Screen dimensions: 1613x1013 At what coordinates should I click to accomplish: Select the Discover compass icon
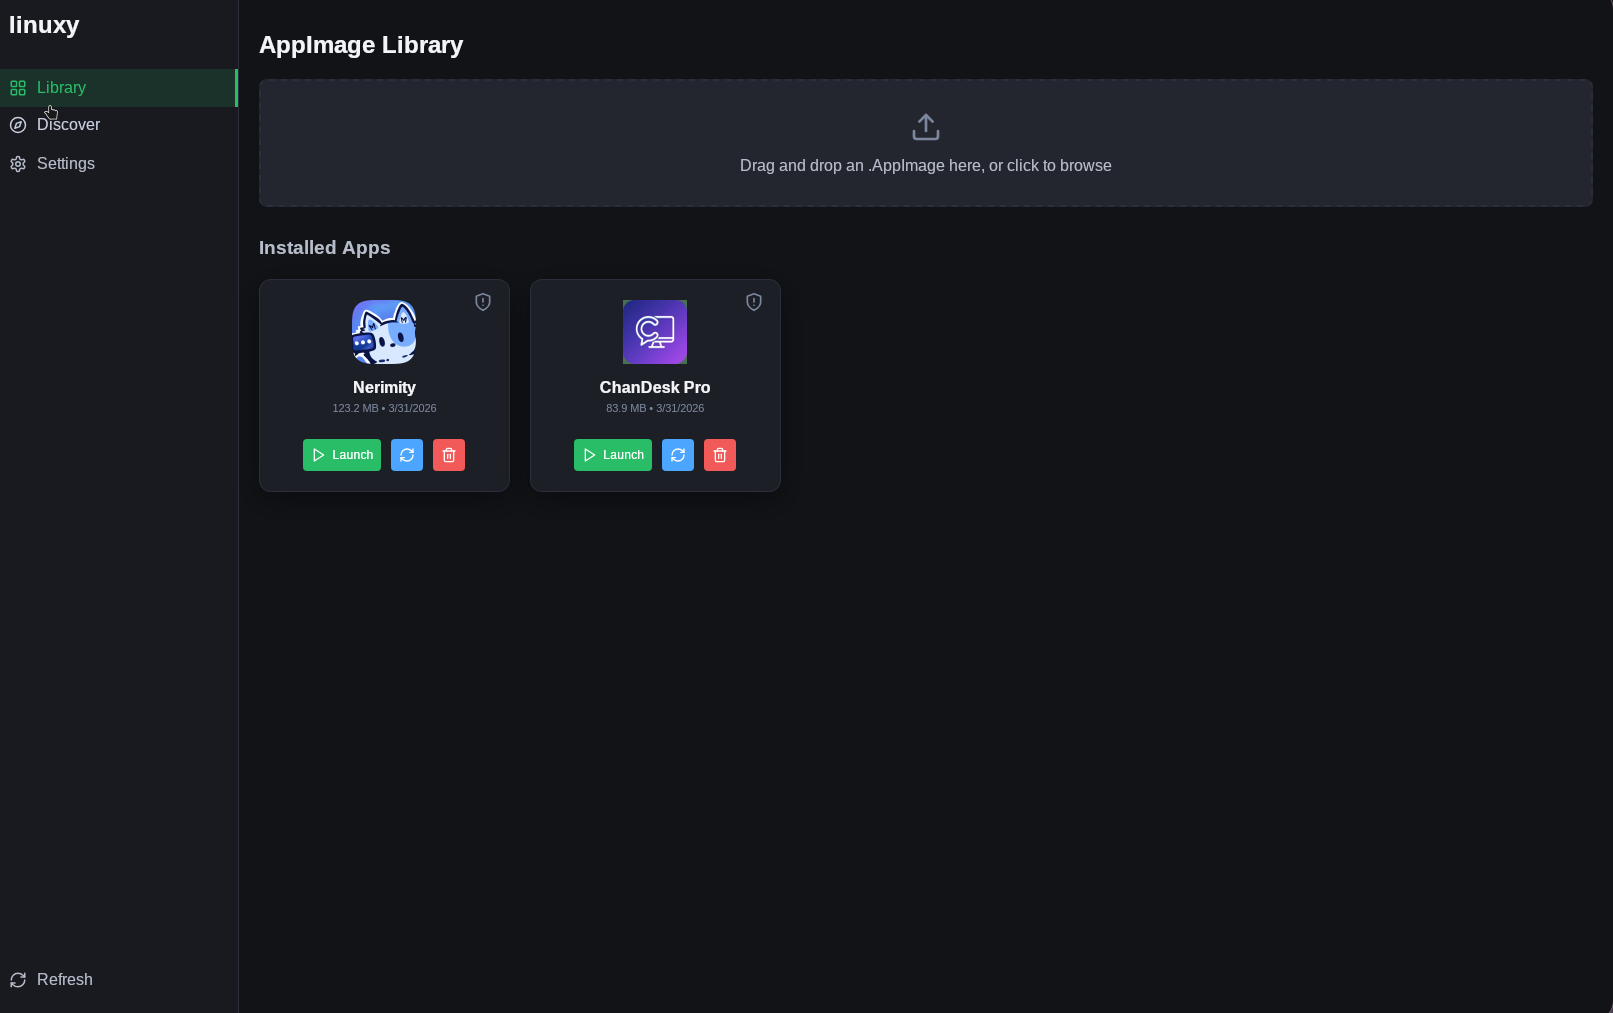[17, 124]
